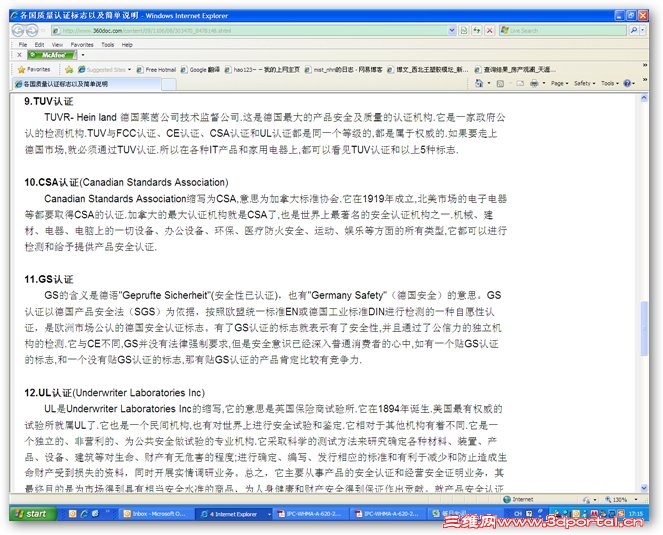Click the Windows start button
The width and height of the screenshot is (663, 535).
[x=32, y=513]
